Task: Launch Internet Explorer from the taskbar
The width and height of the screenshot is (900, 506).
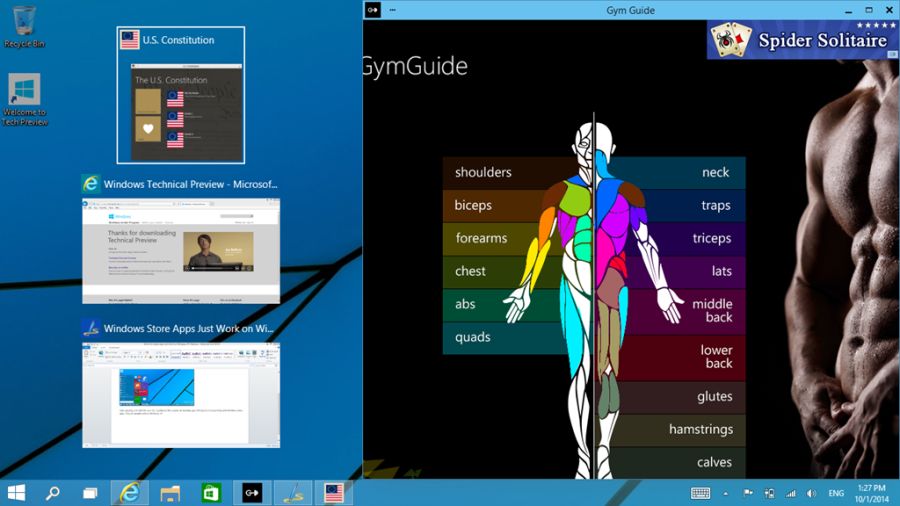Action: [129, 493]
